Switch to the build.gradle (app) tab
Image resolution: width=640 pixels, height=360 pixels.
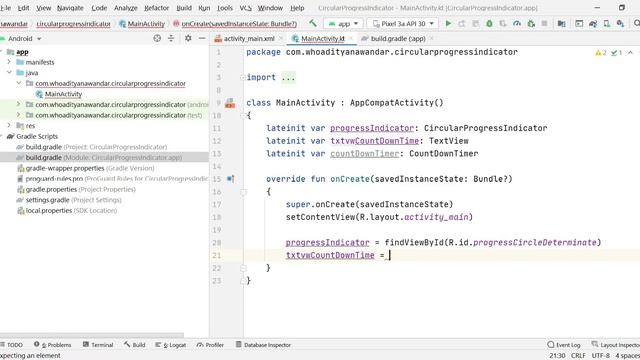(x=398, y=38)
